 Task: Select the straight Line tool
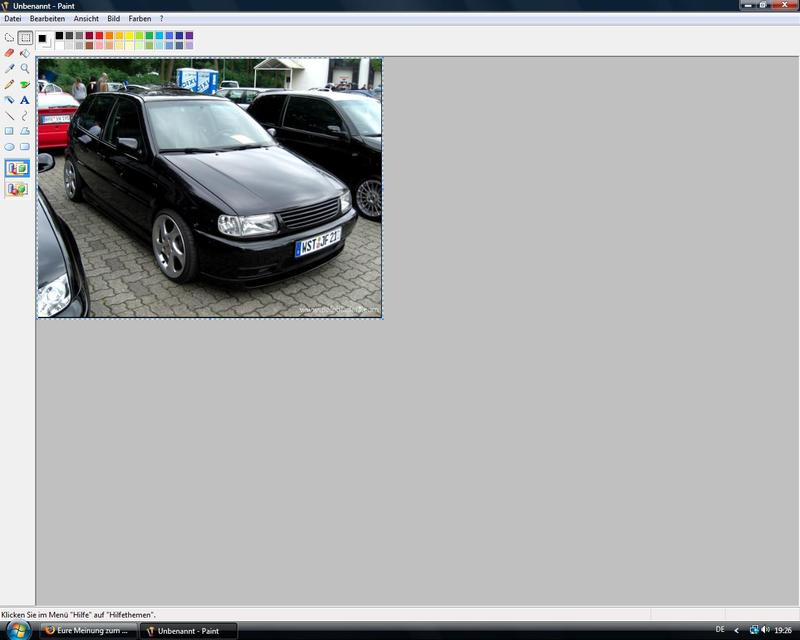(x=9, y=116)
